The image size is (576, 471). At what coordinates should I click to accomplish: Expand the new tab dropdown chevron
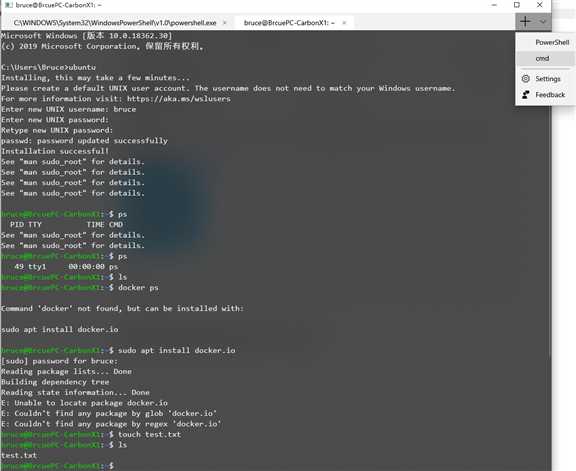point(543,22)
